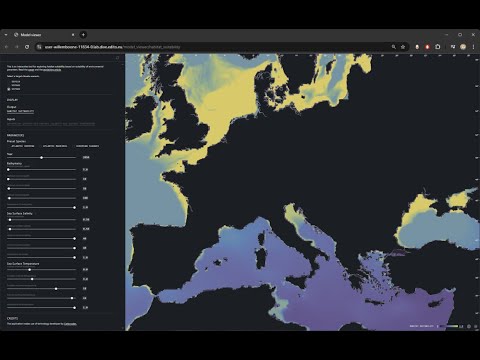Open a new browser tab with plus

coord(83,35)
